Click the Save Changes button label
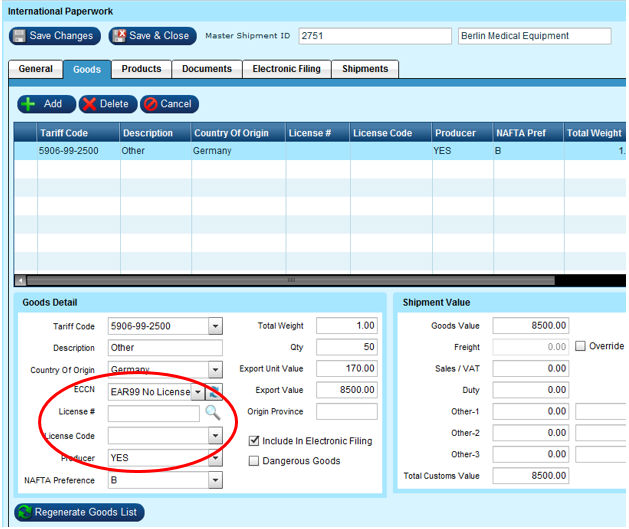This screenshot has height=529, width=629. point(61,36)
